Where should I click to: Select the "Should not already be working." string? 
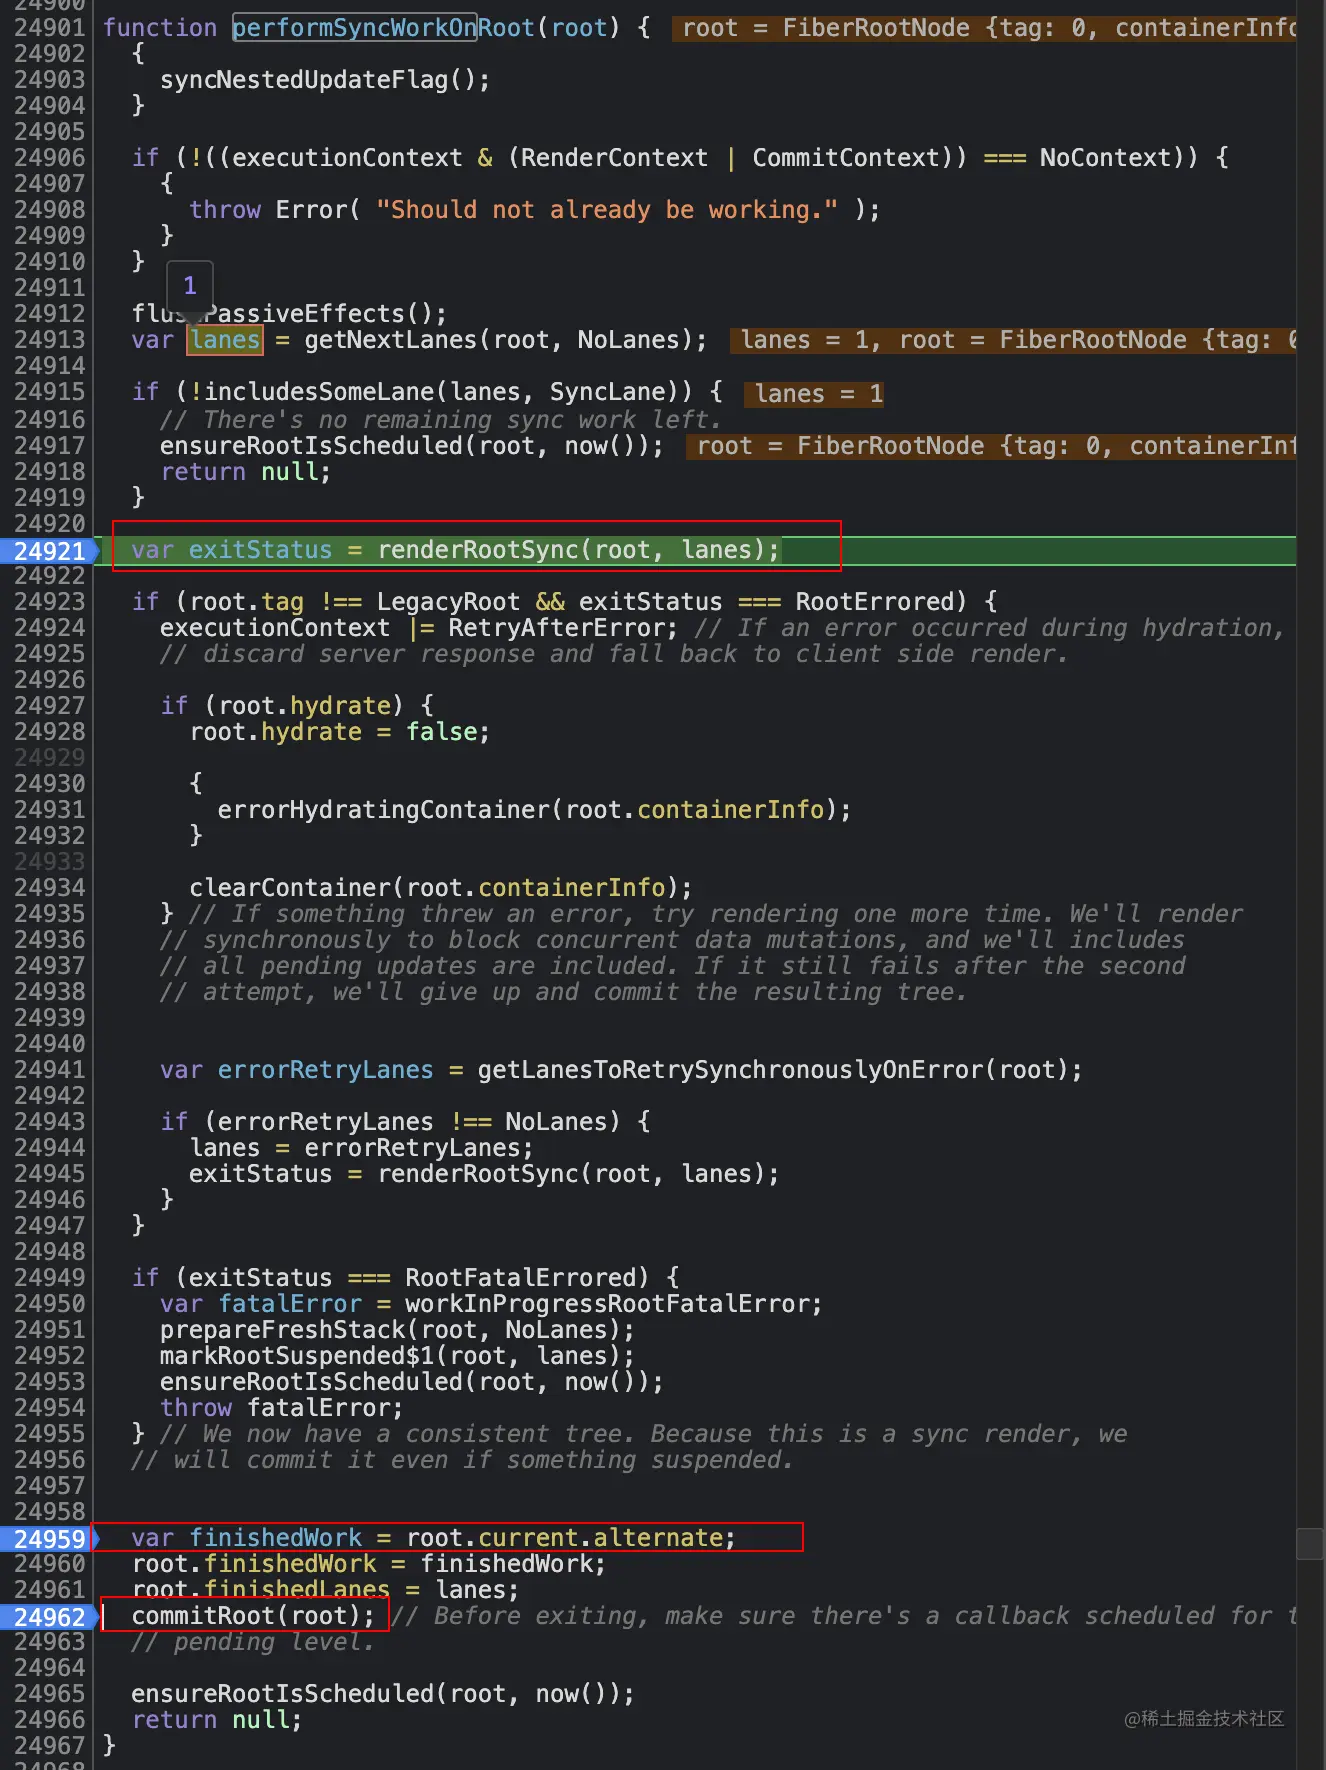[607, 210]
